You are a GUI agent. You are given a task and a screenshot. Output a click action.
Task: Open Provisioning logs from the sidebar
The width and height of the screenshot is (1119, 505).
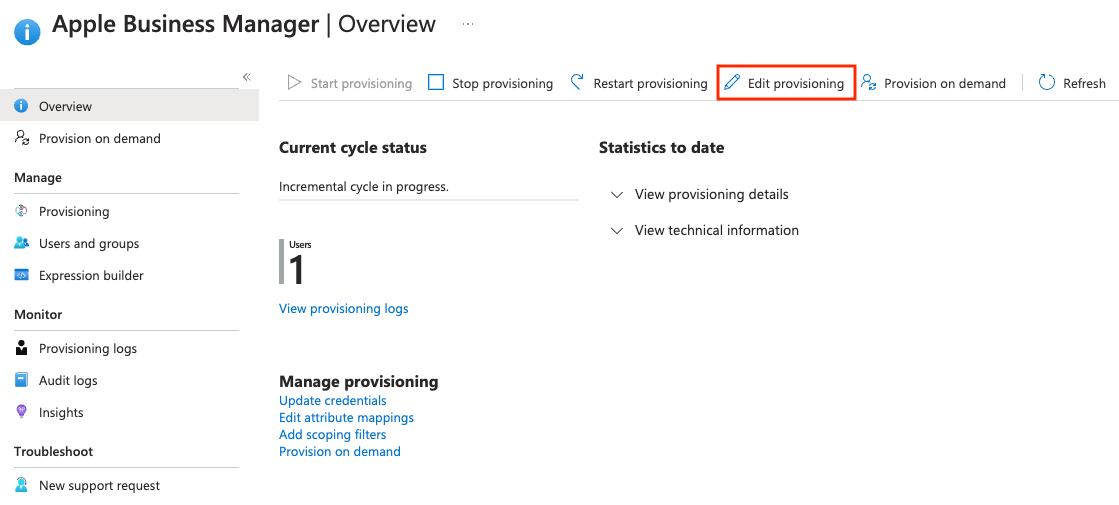(87, 348)
